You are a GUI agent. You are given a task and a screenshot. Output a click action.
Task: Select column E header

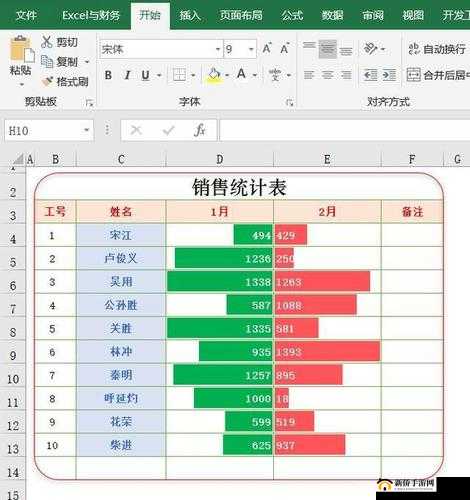(x=327, y=159)
